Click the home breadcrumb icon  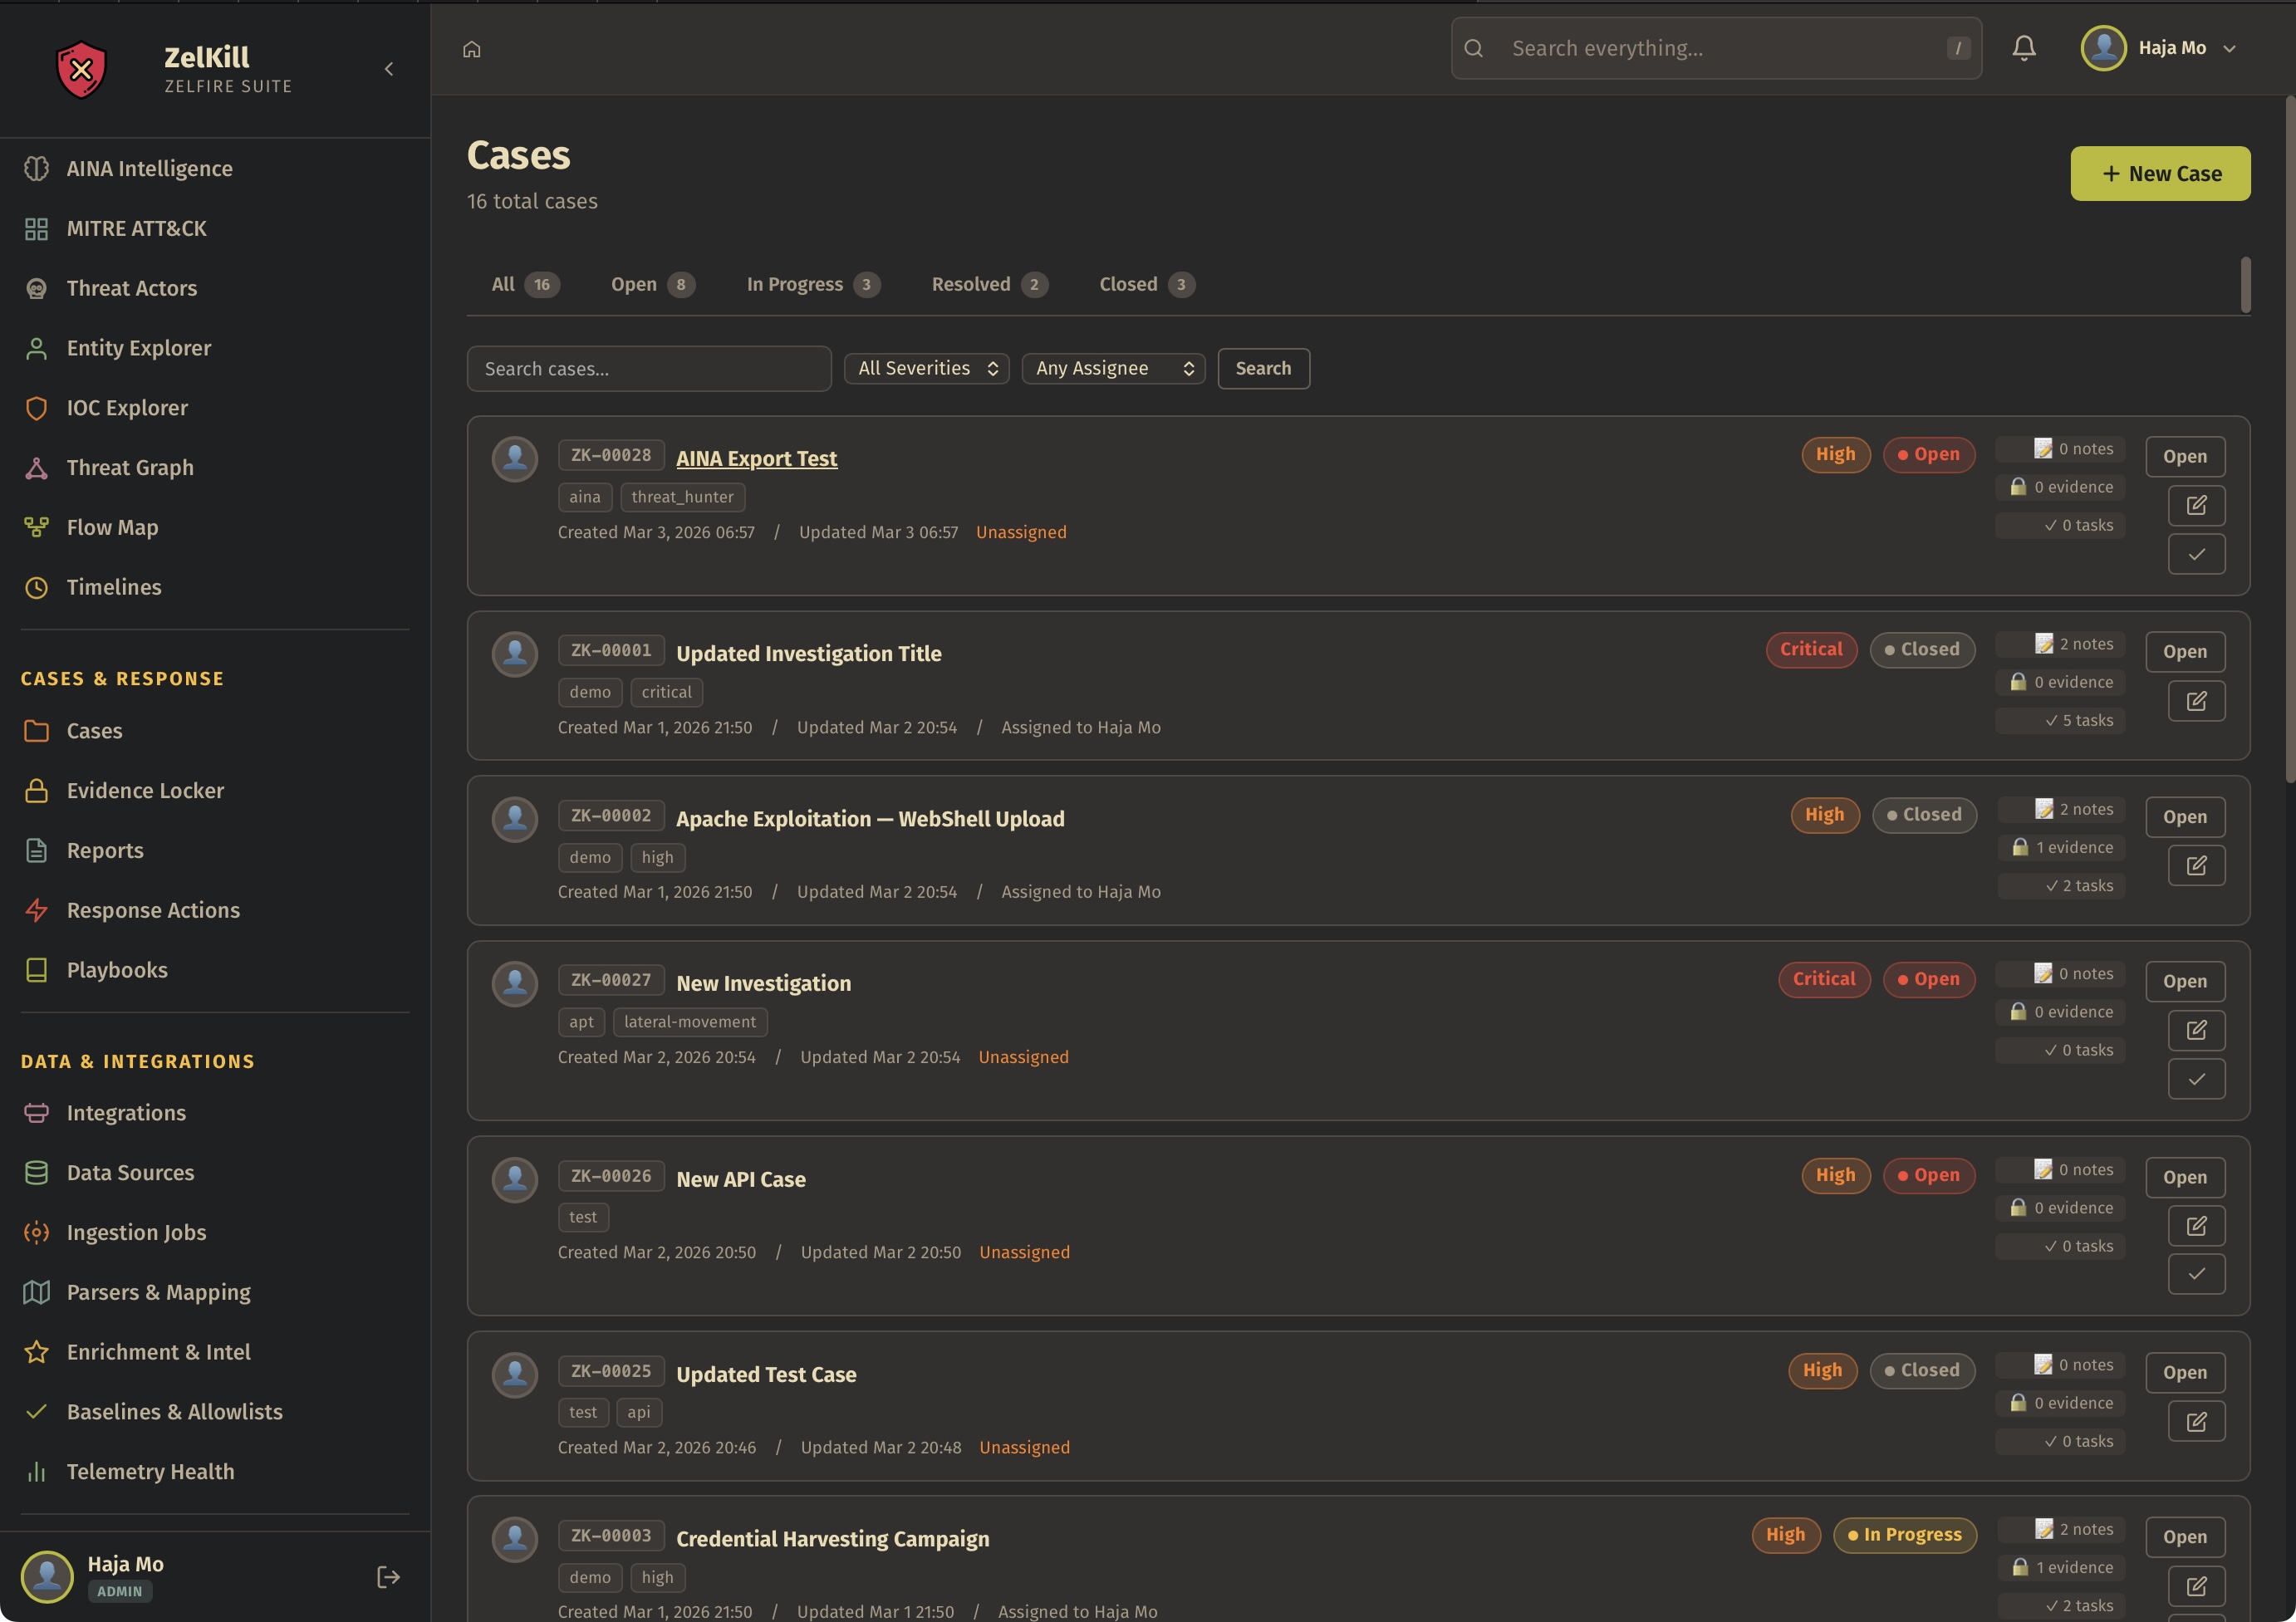(x=472, y=49)
